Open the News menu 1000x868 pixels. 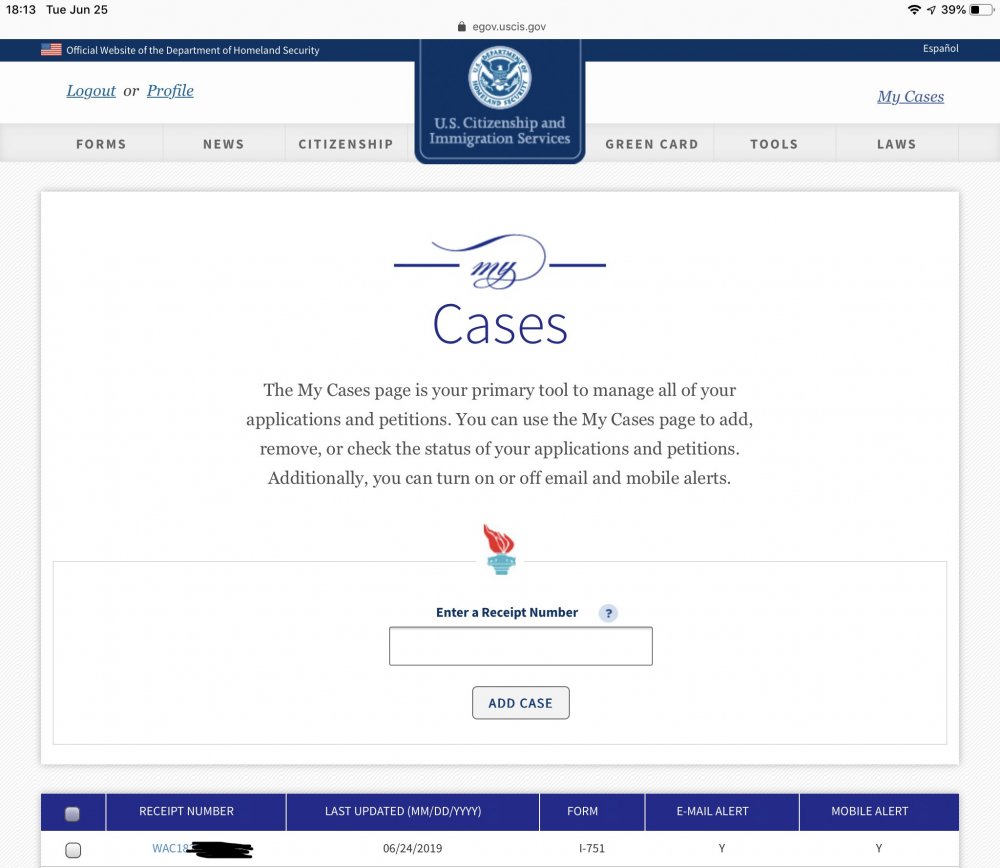coord(223,144)
